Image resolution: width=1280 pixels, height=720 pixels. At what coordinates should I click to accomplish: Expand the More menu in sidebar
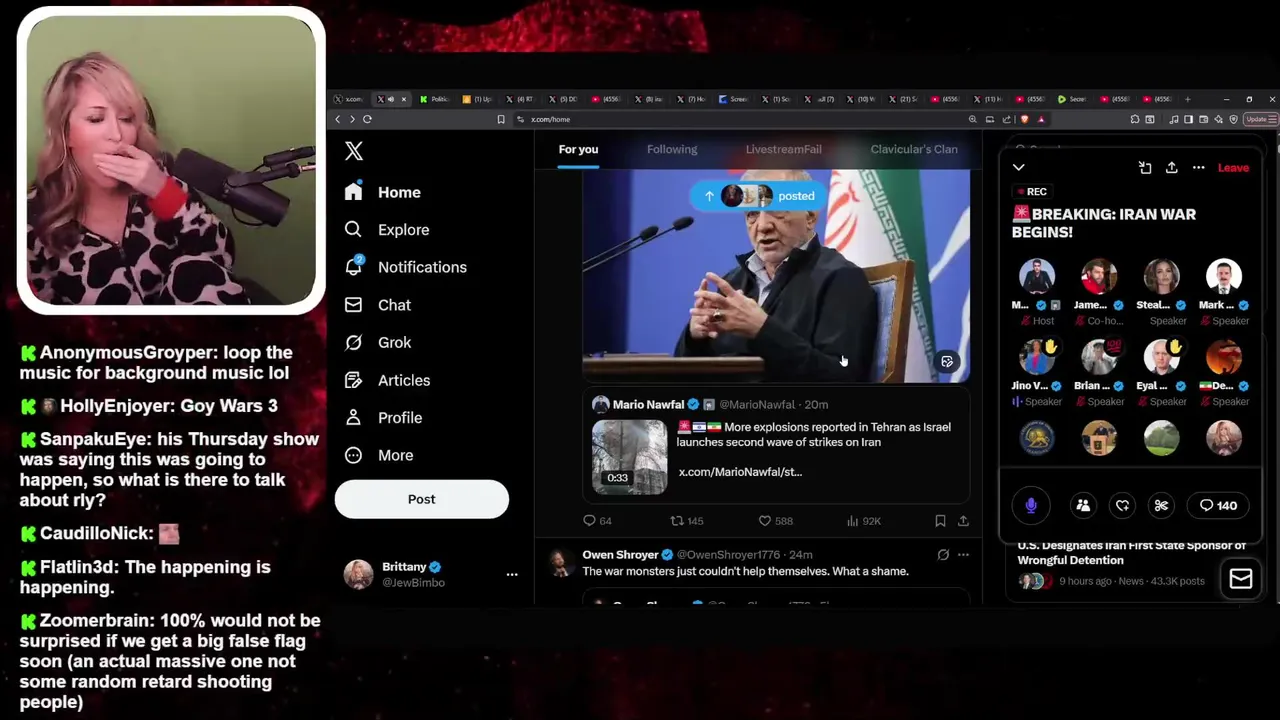click(x=379, y=455)
